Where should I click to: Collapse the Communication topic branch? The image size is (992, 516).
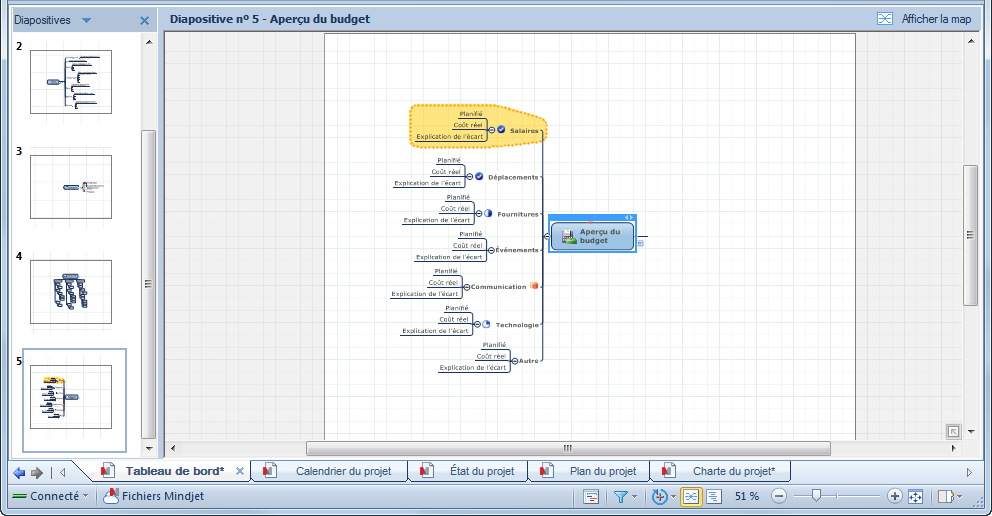pyautogui.click(x=467, y=287)
